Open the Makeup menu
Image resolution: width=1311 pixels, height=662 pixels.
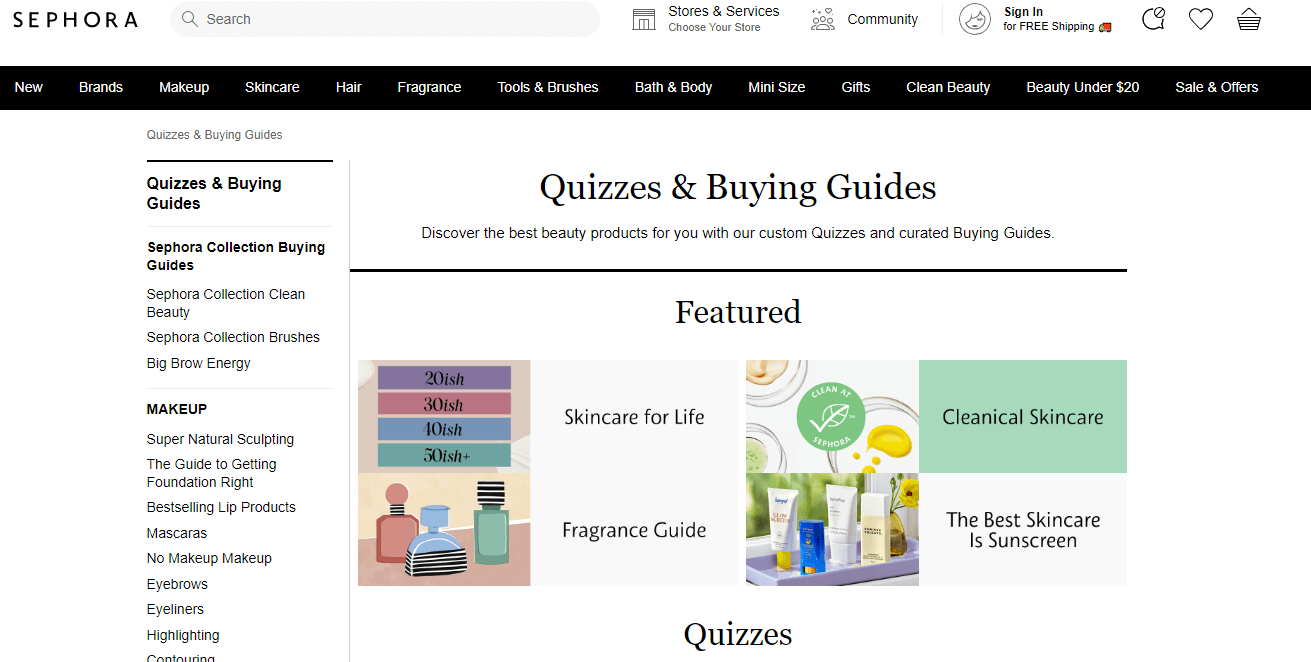184,87
